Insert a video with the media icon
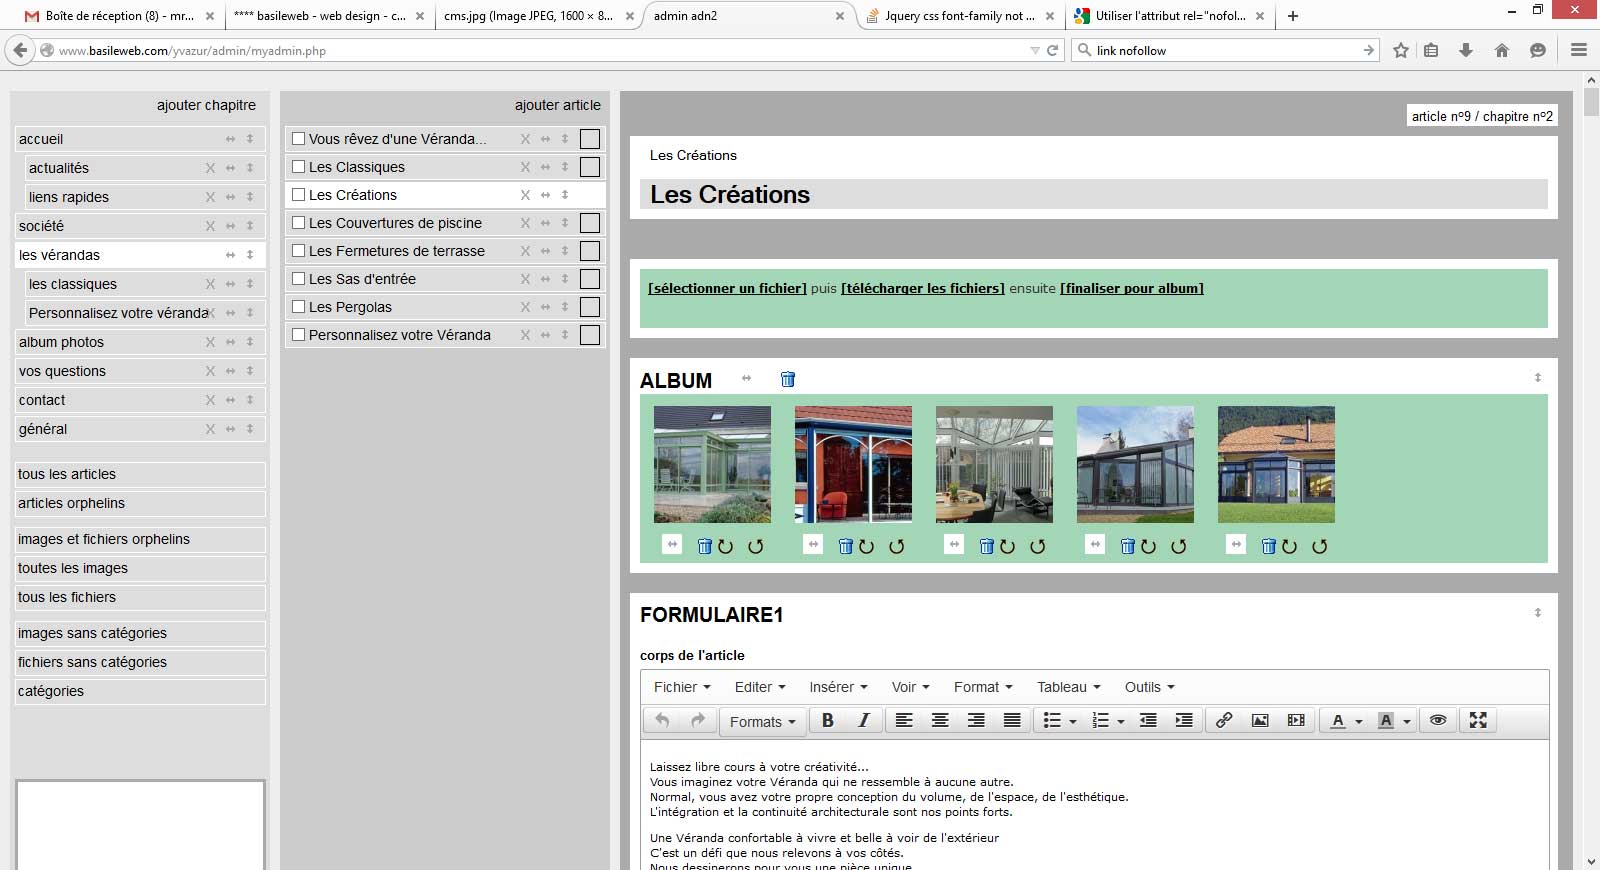The image size is (1600, 870). [1296, 720]
